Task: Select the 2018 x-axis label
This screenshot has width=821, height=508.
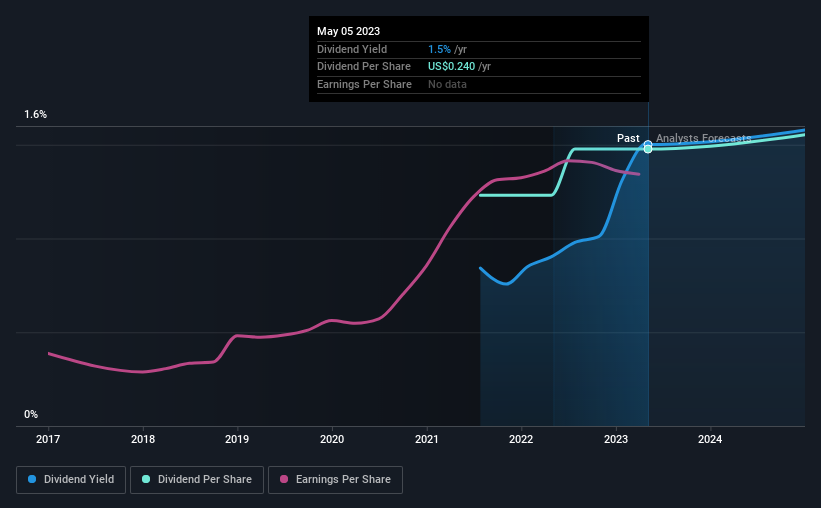Action: [x=143, y=439]
